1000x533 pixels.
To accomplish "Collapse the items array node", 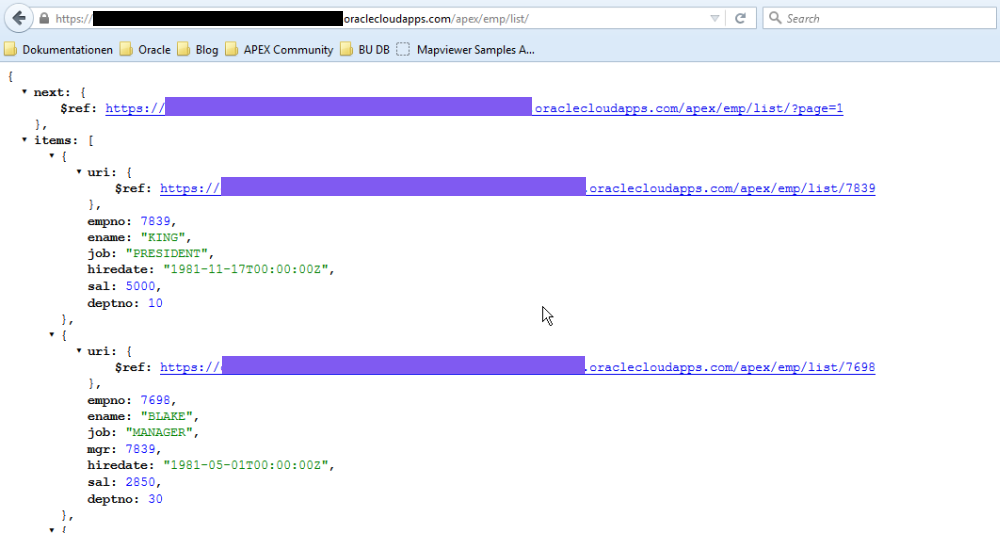I will click(24, 140).
